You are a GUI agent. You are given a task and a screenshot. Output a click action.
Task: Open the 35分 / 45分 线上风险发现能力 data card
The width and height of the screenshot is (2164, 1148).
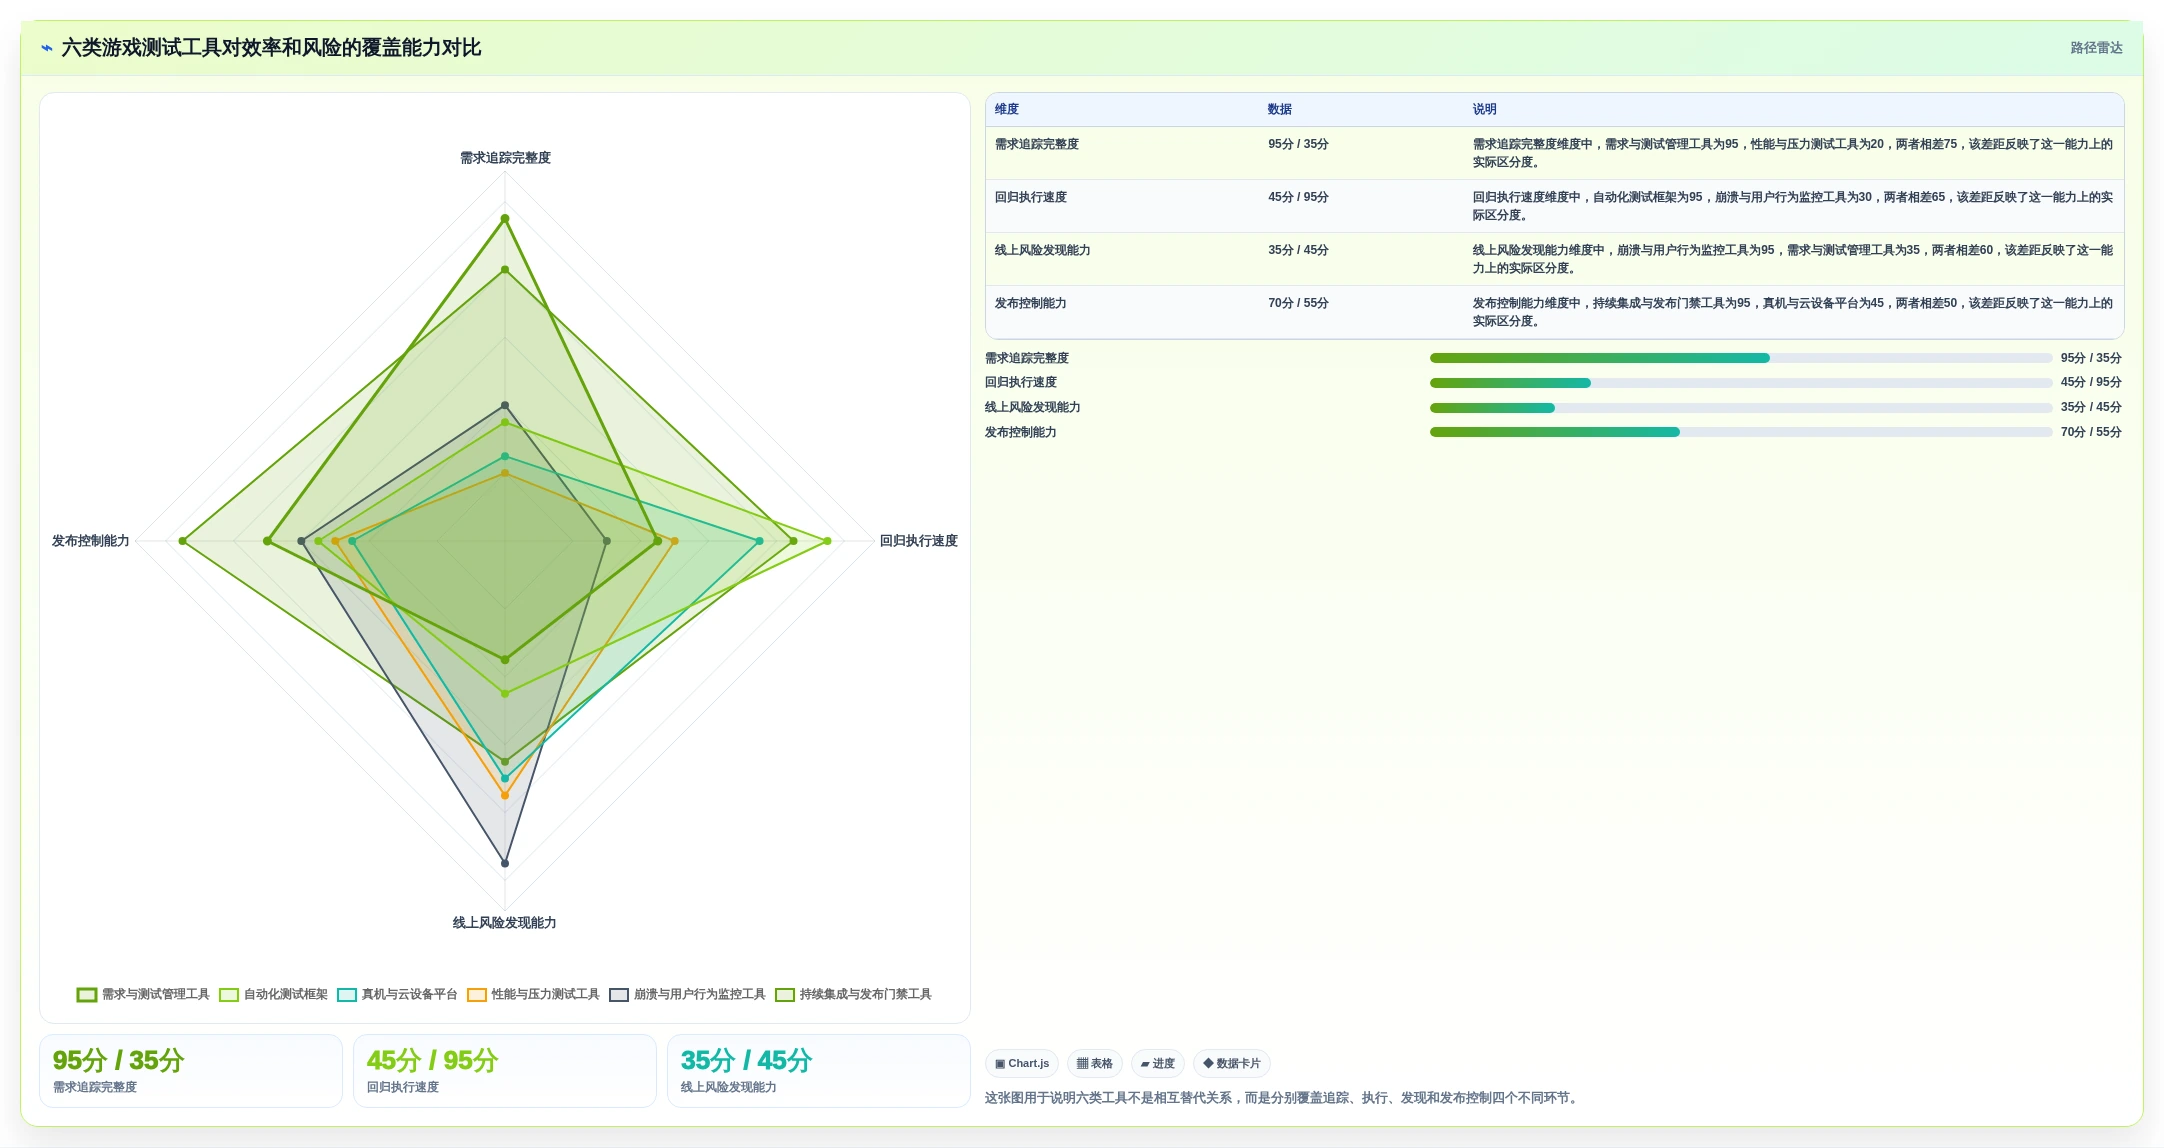tap(819, 1071)
